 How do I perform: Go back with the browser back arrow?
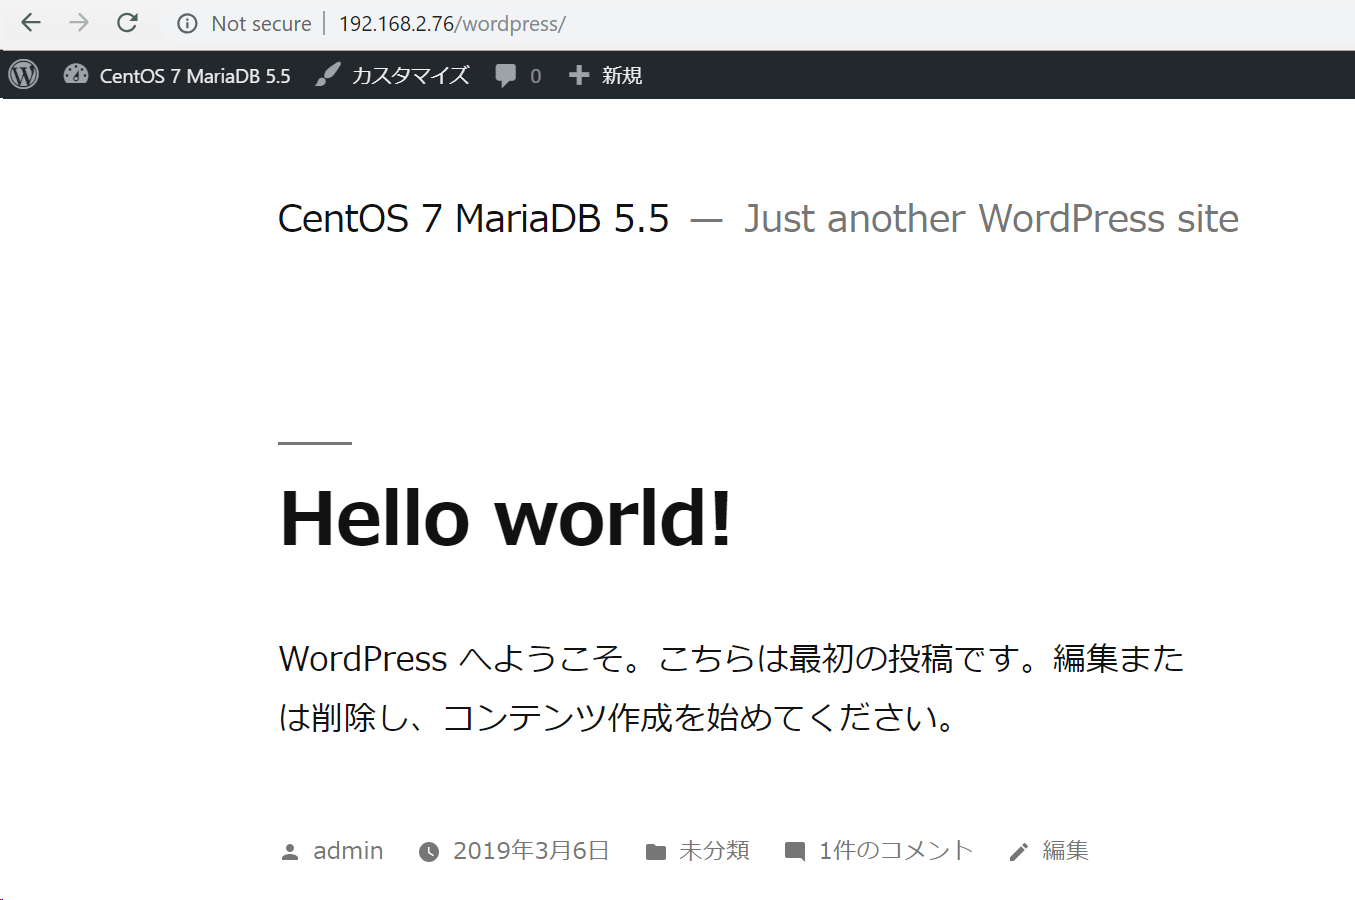coord(31,22)
